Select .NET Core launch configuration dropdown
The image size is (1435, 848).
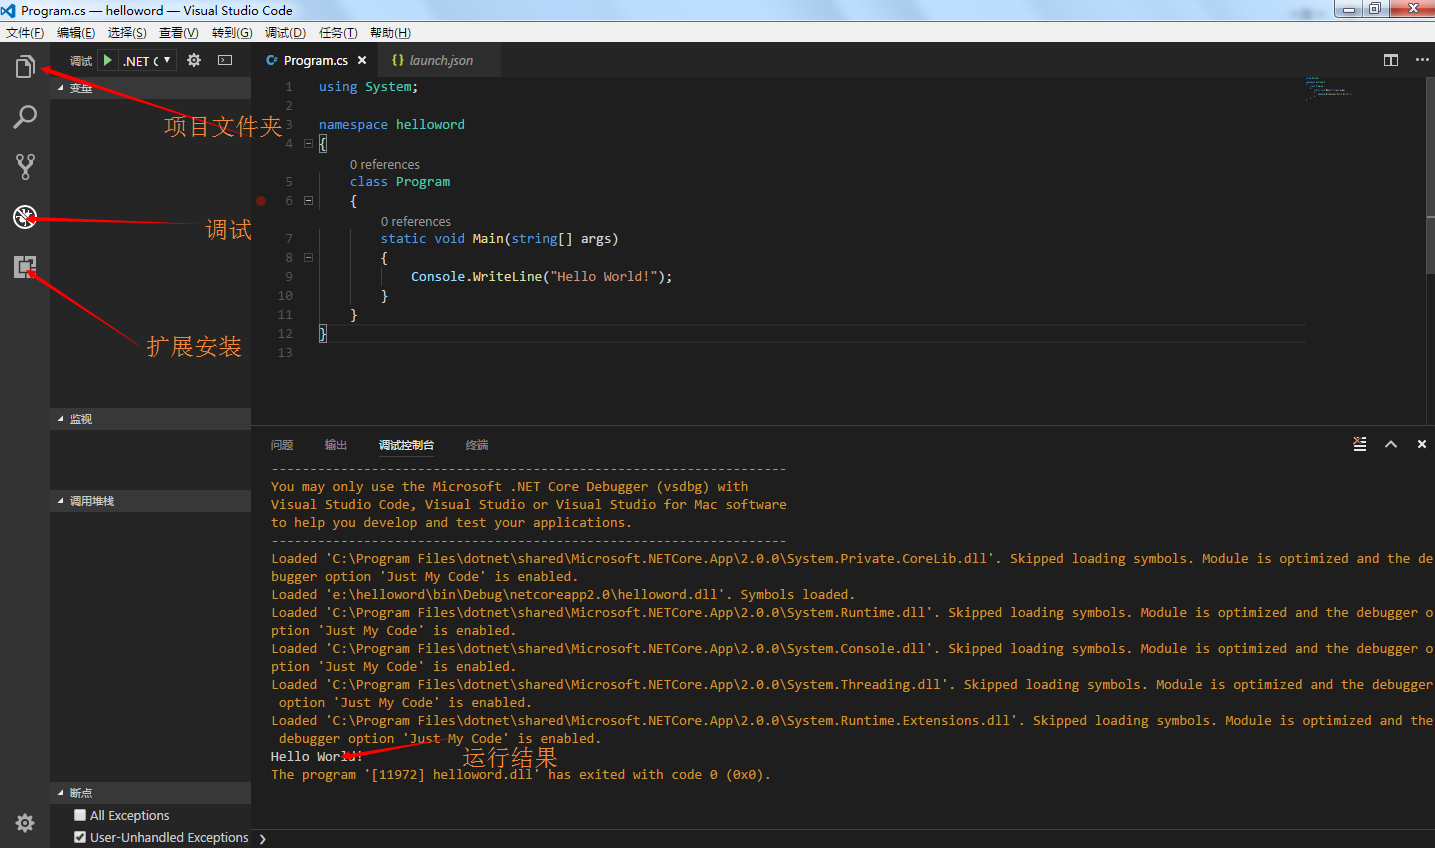tap(147, 60)
